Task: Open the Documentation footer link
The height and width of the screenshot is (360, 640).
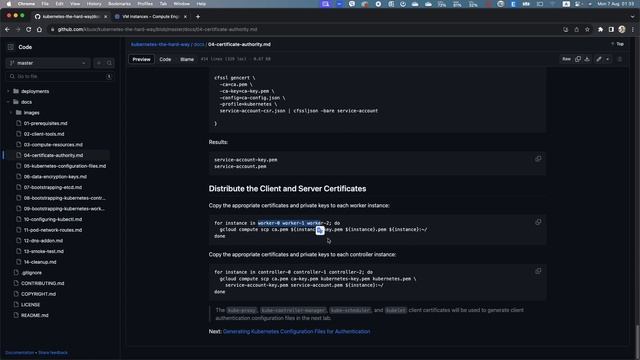Action: [20, 353]
